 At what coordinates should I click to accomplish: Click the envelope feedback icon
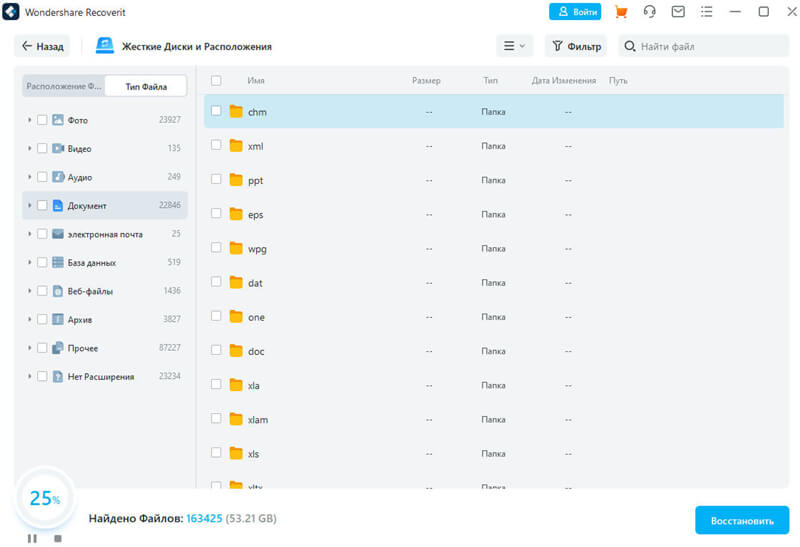[678, 12]
